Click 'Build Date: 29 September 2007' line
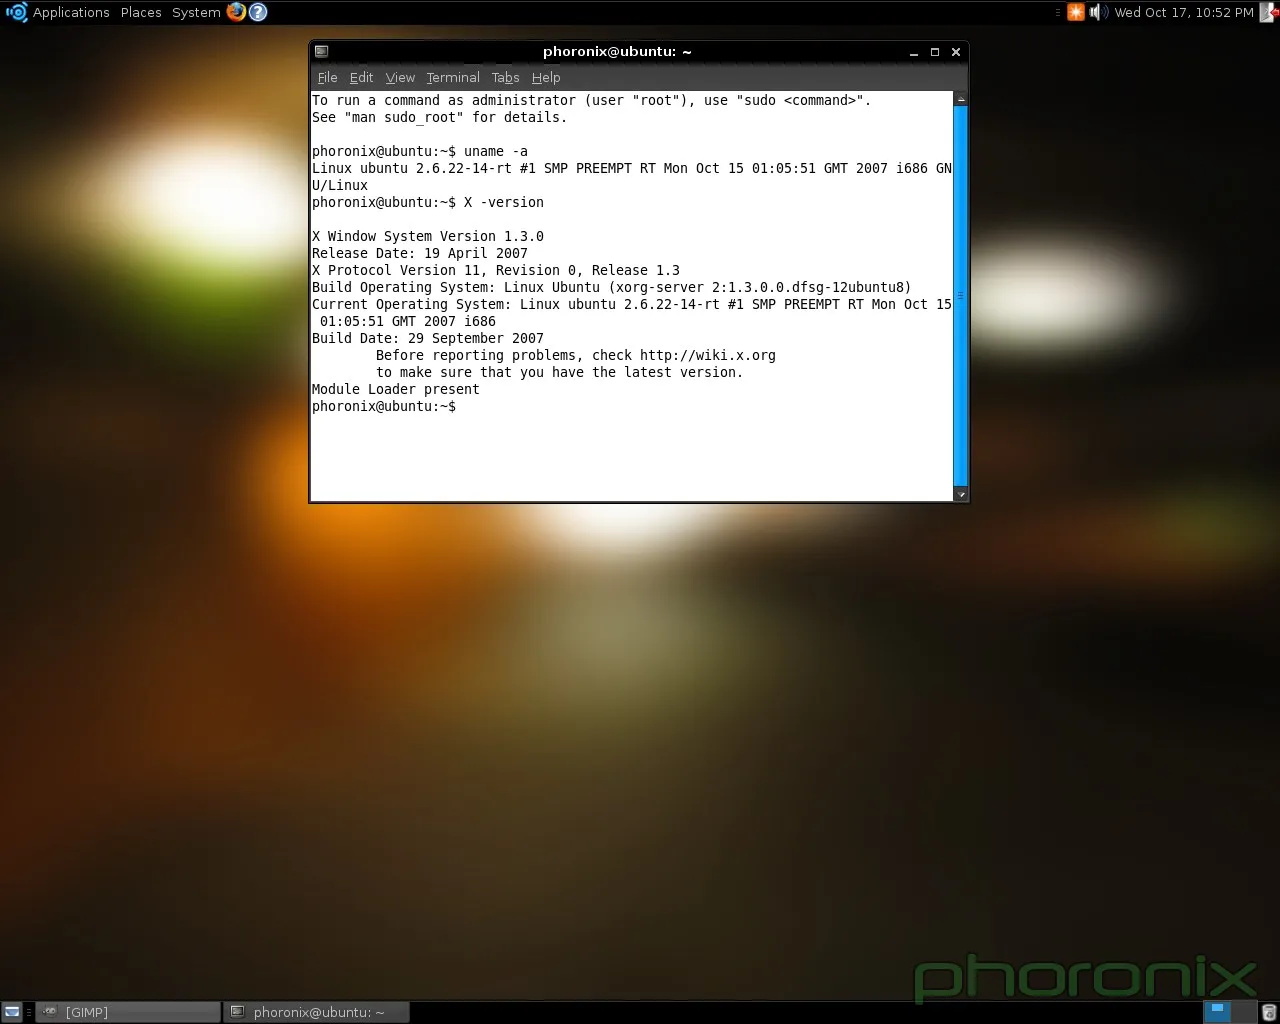This screenshot has width=1280, height=1024. click(428, 338)
